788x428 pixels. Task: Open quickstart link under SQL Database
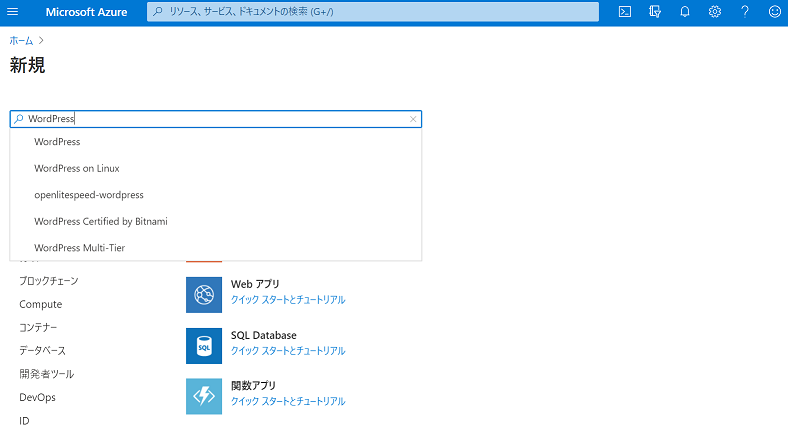[x=288, y=351]
